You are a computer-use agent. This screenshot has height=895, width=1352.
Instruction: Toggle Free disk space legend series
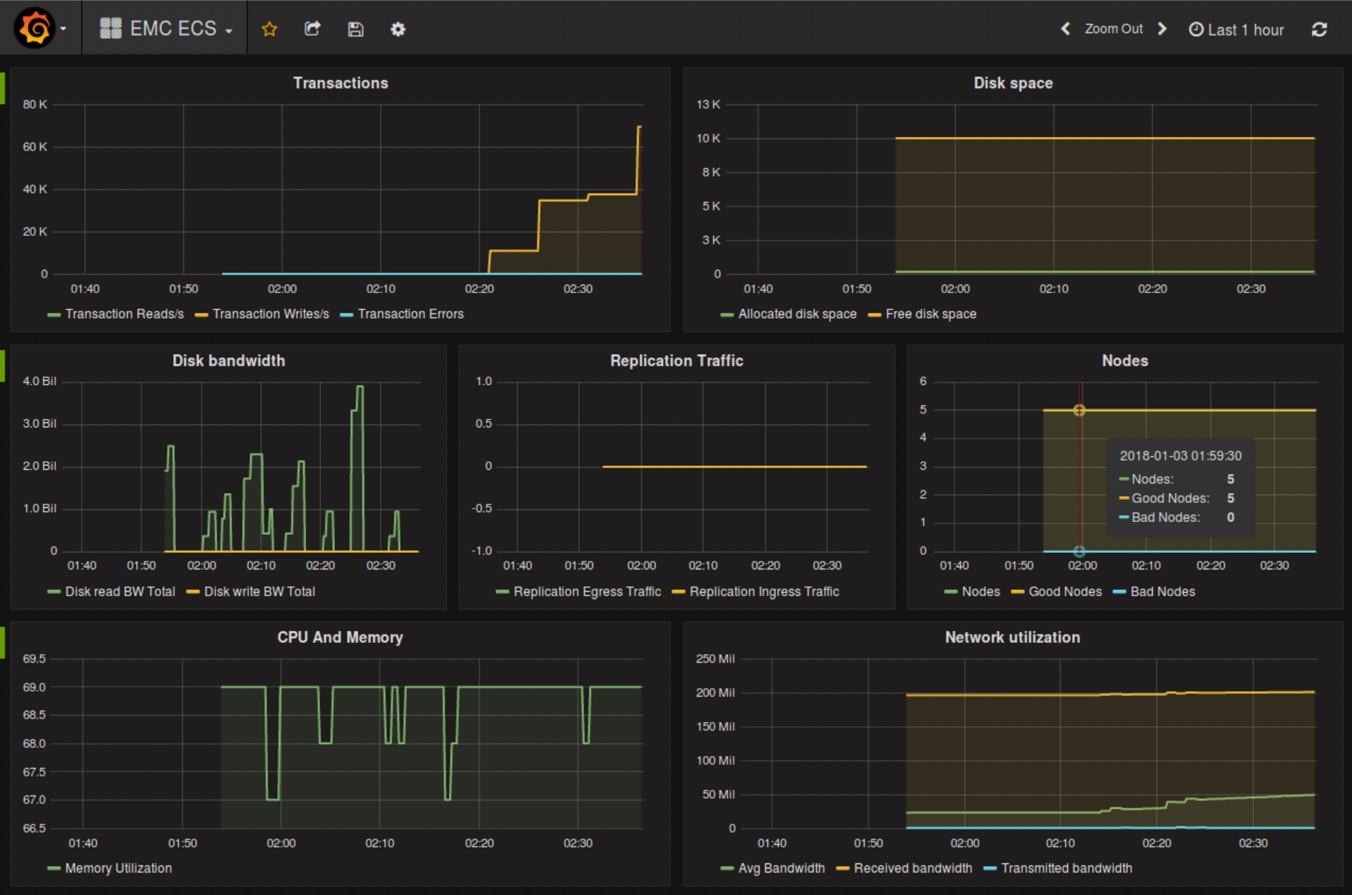(x=930, y=314)
